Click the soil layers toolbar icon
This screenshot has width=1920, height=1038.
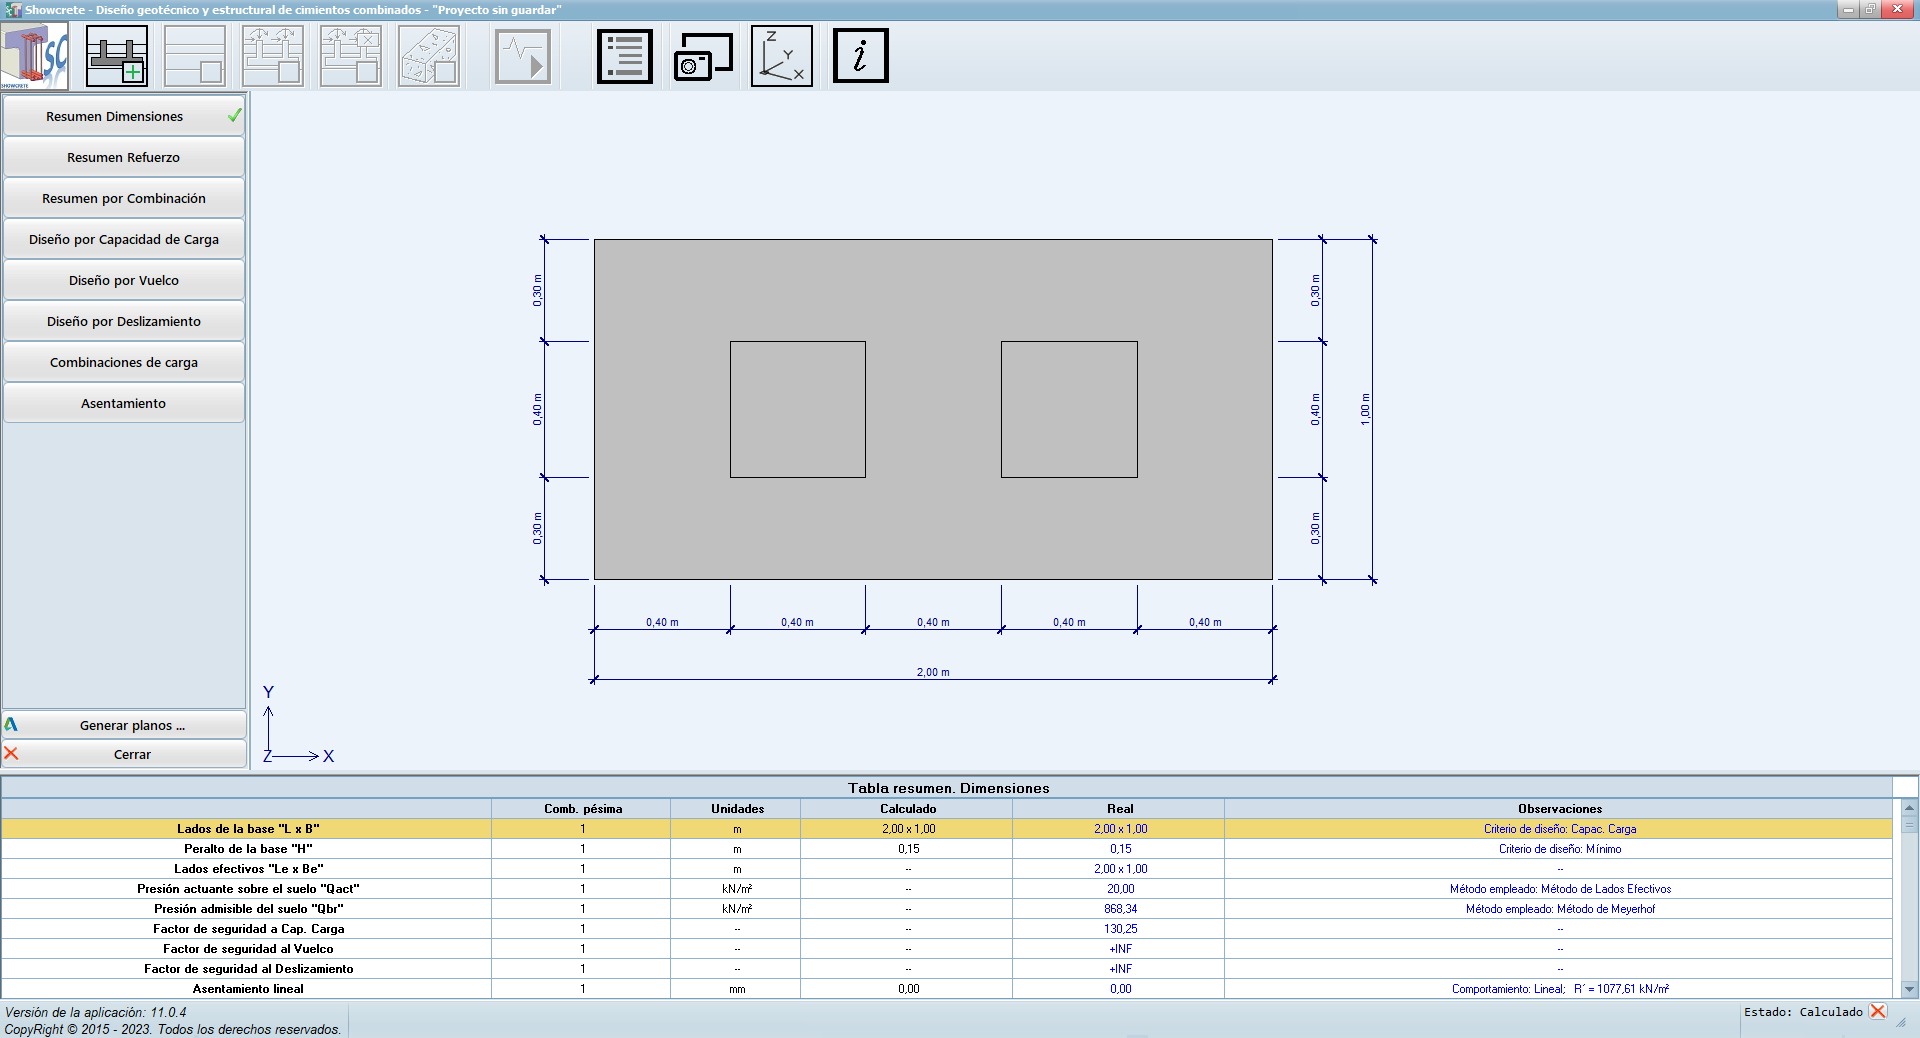[x=195, y=56]
